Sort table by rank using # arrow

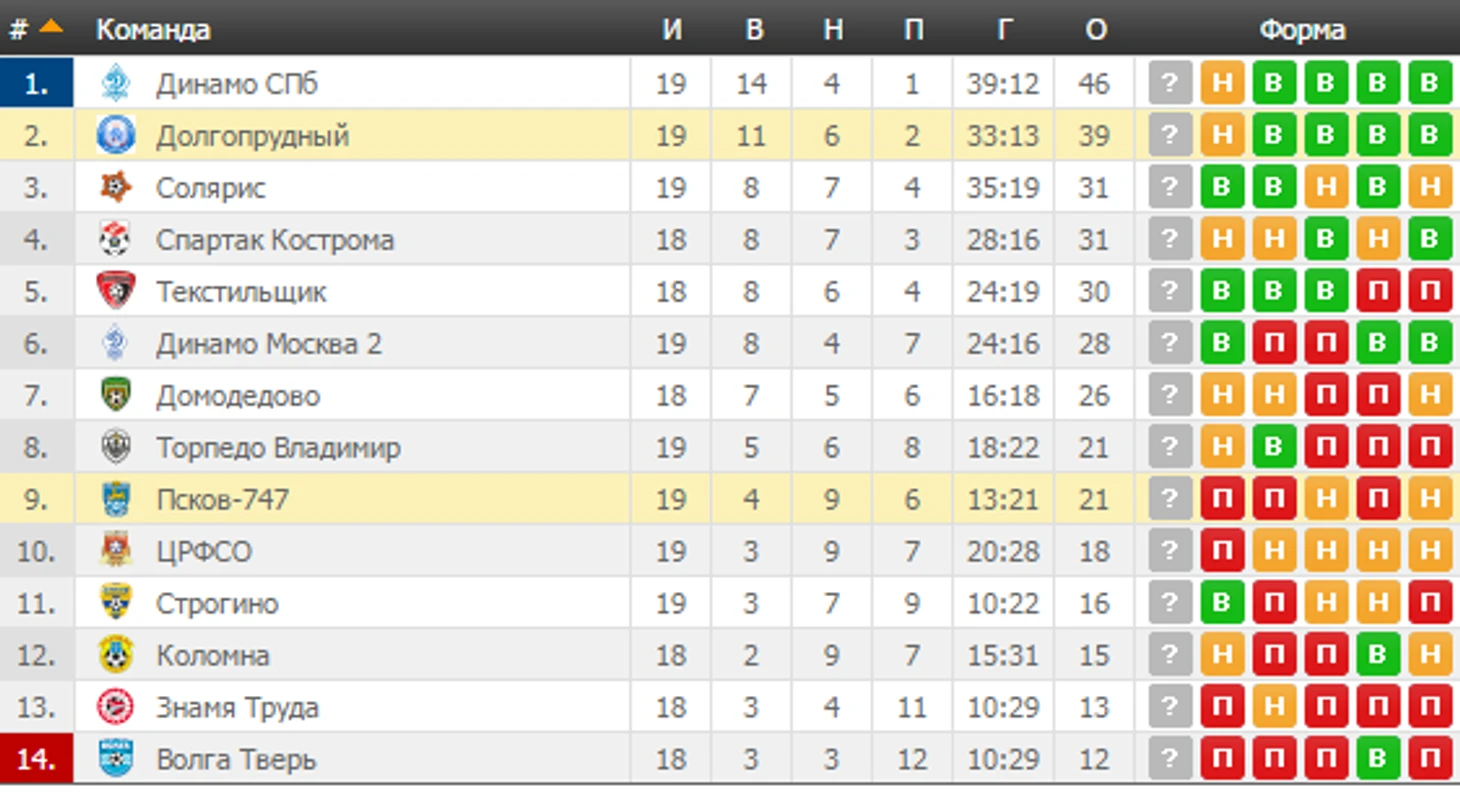(x=51, y=27)
